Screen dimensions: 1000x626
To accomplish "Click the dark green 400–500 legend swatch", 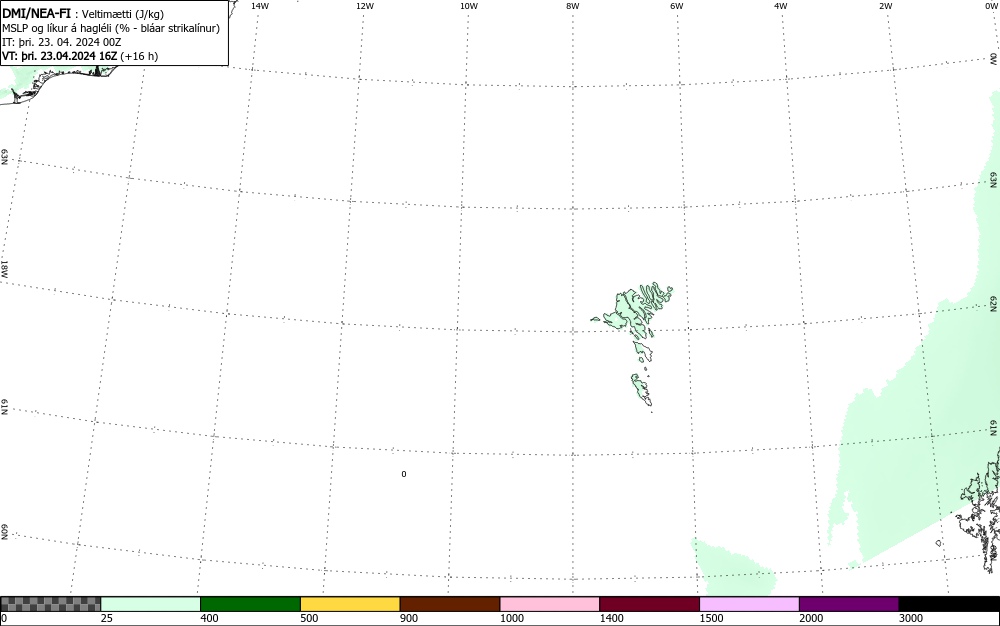I will pyautogui.click(x=250, y=604).
